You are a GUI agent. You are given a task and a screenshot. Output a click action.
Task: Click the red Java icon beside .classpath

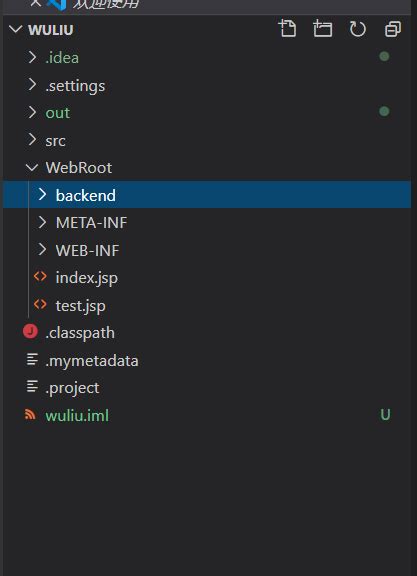(x=30, y=331)
